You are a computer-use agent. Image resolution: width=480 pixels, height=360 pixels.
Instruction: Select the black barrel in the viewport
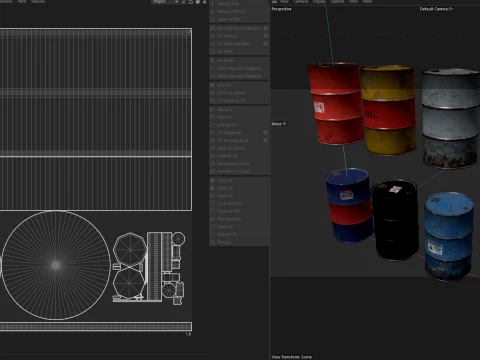click(x=395, y=220)
